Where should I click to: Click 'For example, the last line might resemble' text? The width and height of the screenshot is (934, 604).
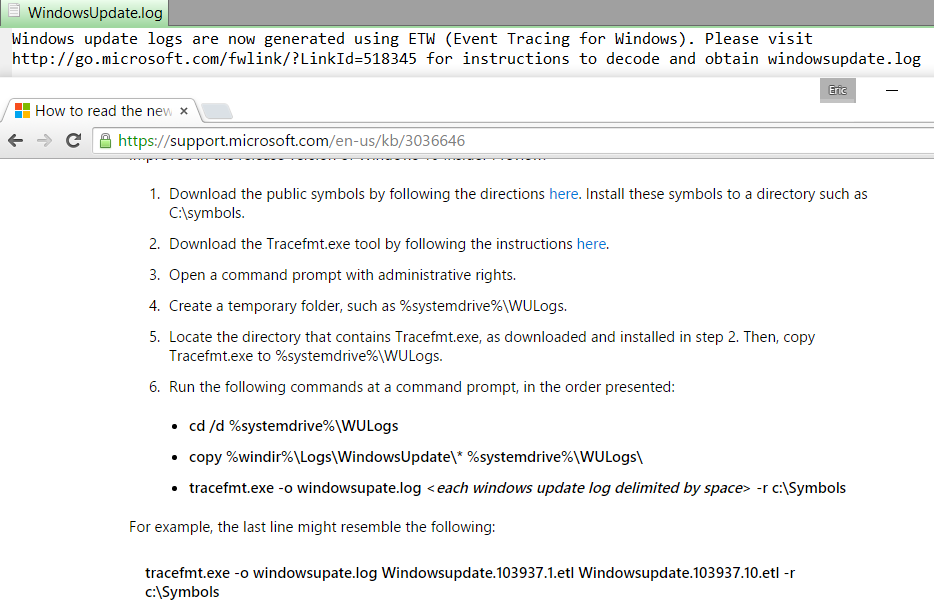(312, 527)
